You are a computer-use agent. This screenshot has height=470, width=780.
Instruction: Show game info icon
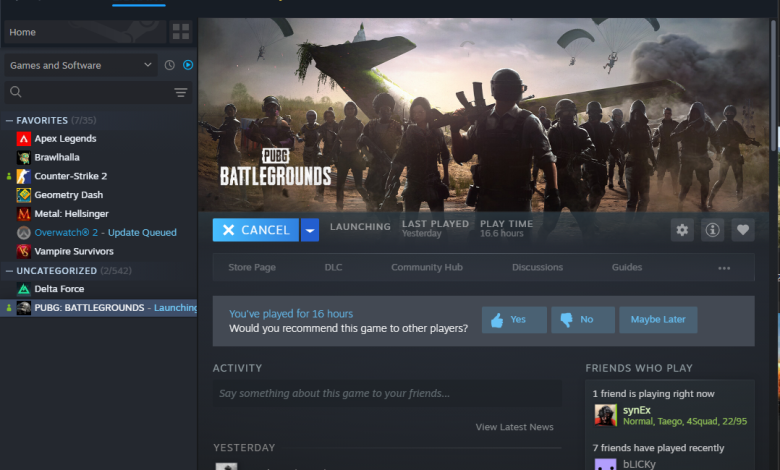[712, 230]
